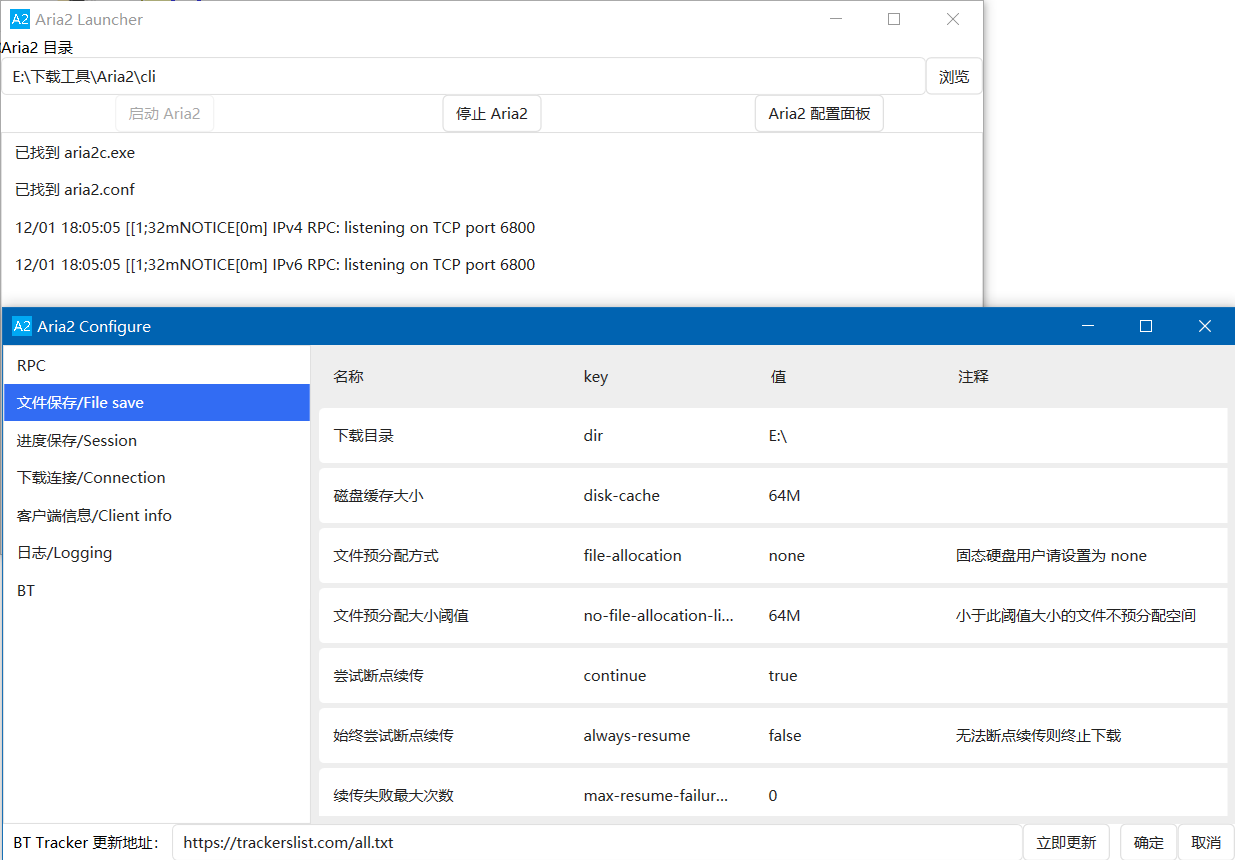Click IPv4 RPC listening log line

tap(275, 228)
